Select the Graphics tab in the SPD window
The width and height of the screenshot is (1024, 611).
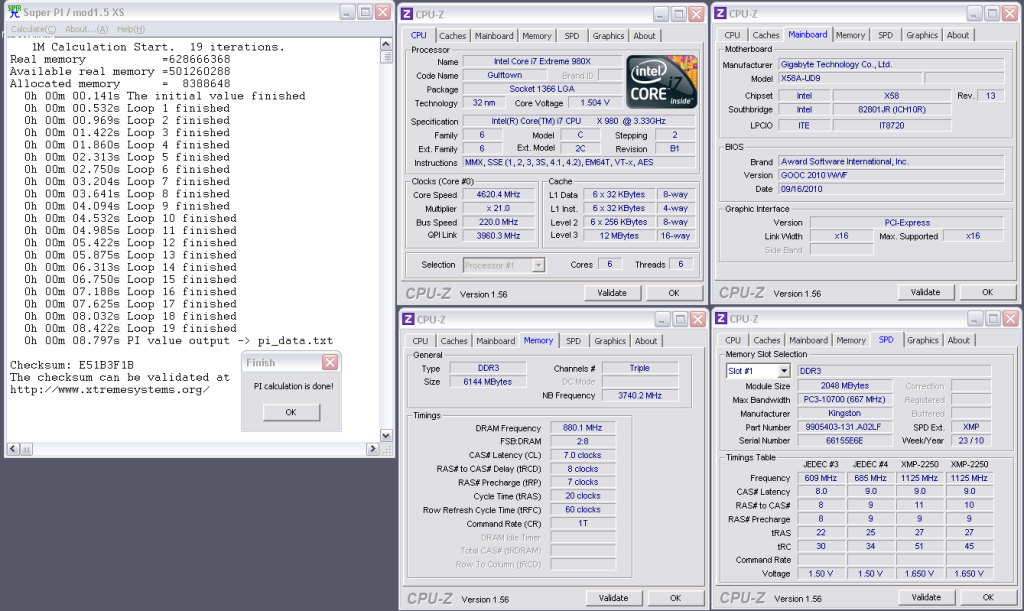click(x=922, y=340)
